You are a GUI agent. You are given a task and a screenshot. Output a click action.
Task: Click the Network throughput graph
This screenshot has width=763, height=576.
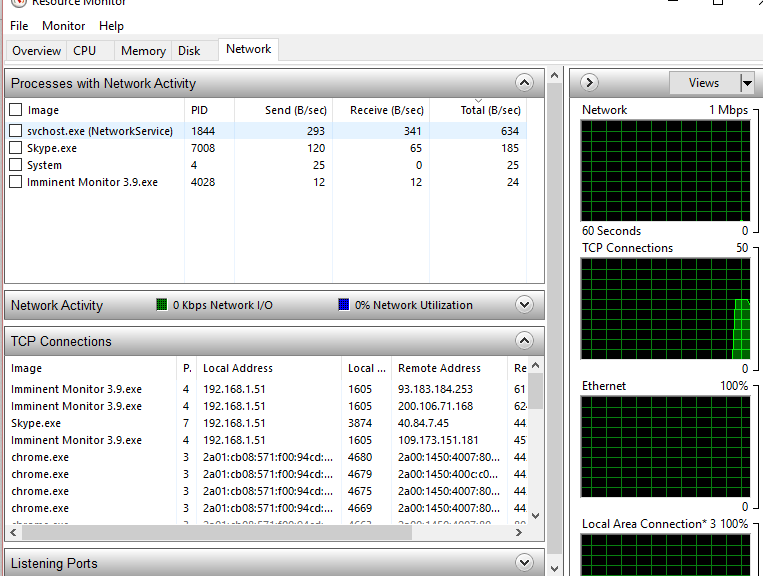coord(665,171)
